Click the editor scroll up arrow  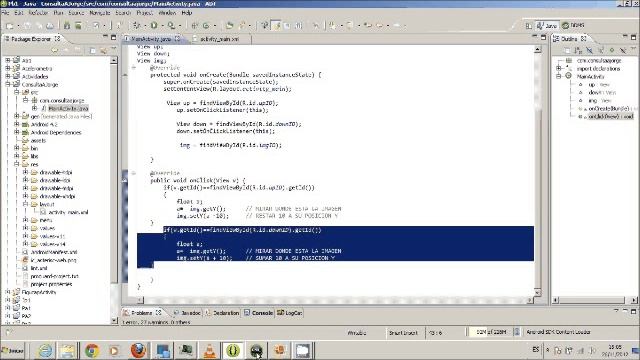[538, 49]
